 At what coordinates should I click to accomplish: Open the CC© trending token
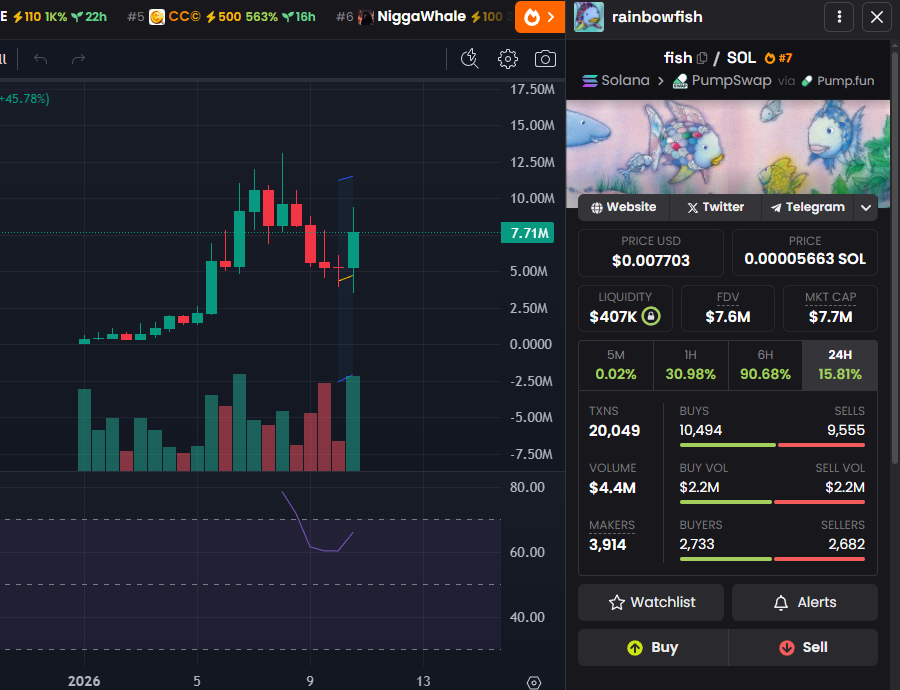221,17
